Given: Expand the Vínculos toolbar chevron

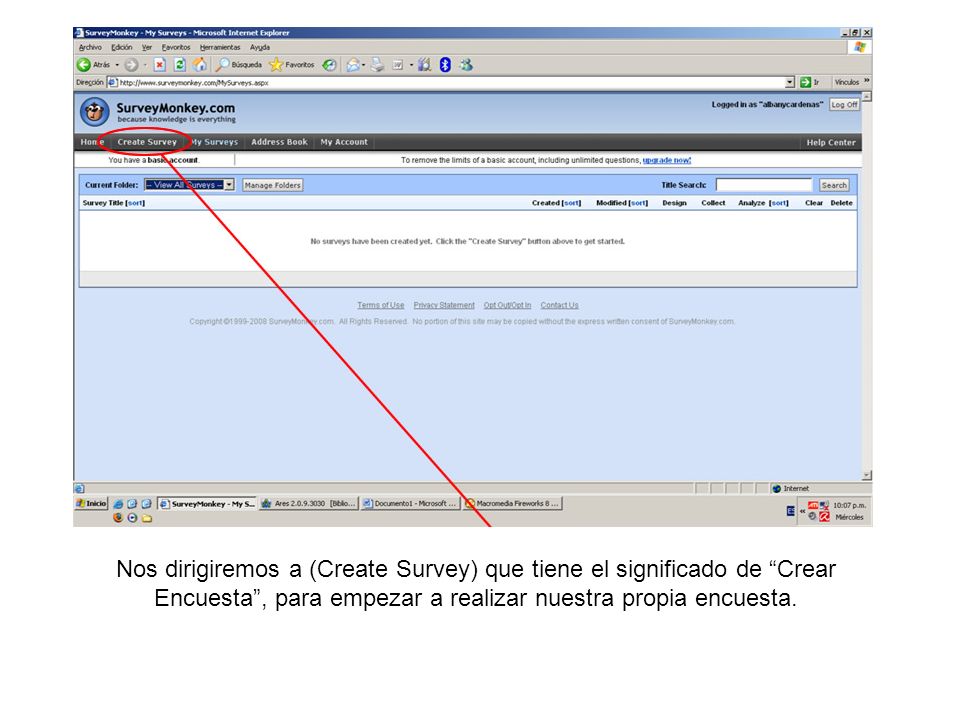Looking at the screenshot, I should [867, 81].
